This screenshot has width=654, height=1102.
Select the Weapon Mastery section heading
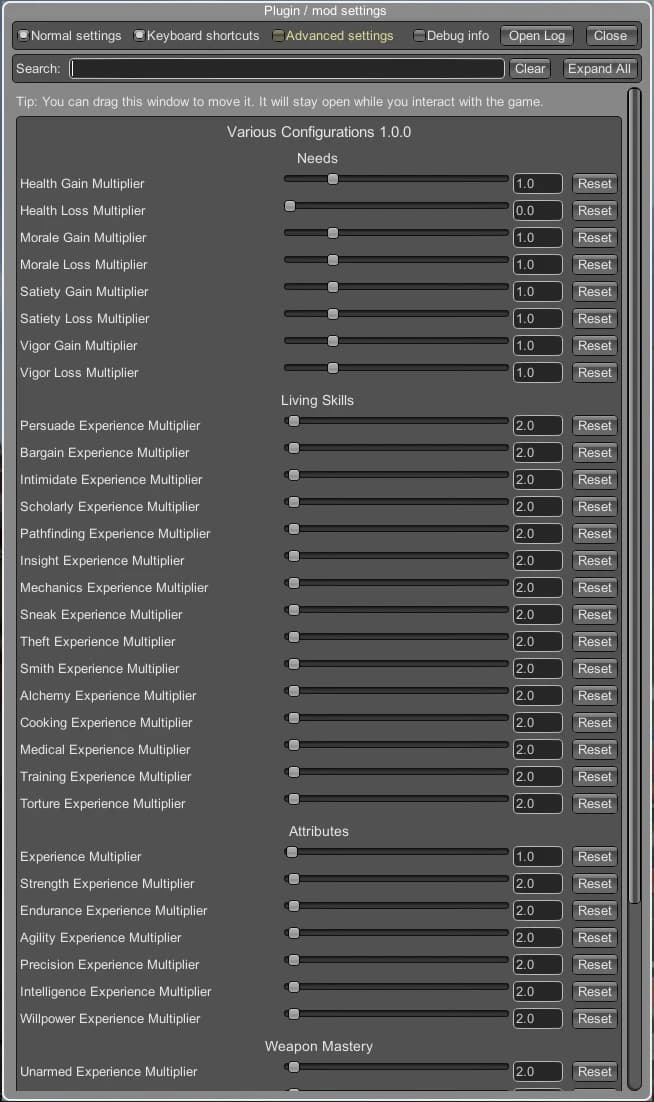click(x=319, y=1046)
